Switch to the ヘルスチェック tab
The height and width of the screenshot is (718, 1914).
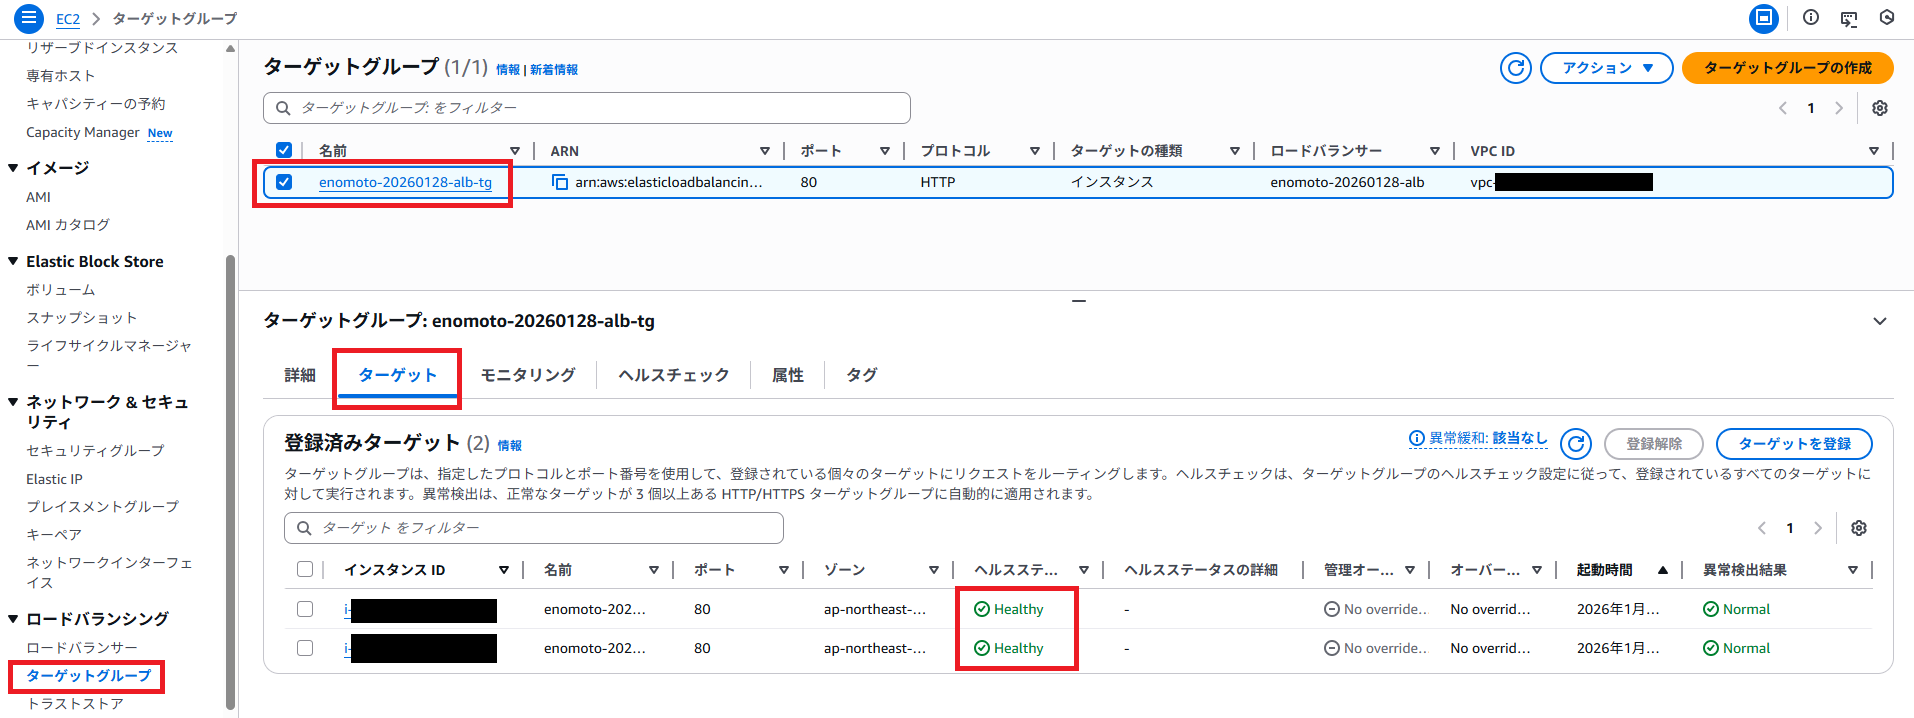[x=673, y=375]
